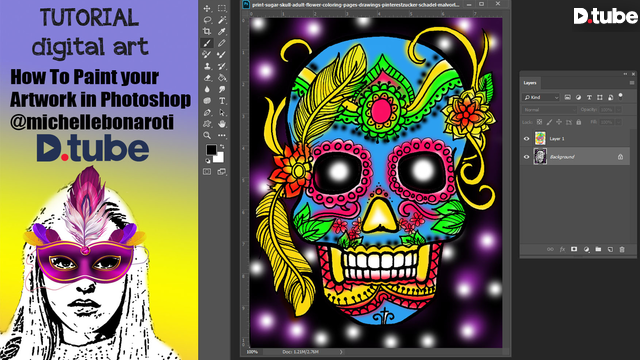Toggle layer filtering switch on or off
640x360 pixels.
tap(621, 97)
